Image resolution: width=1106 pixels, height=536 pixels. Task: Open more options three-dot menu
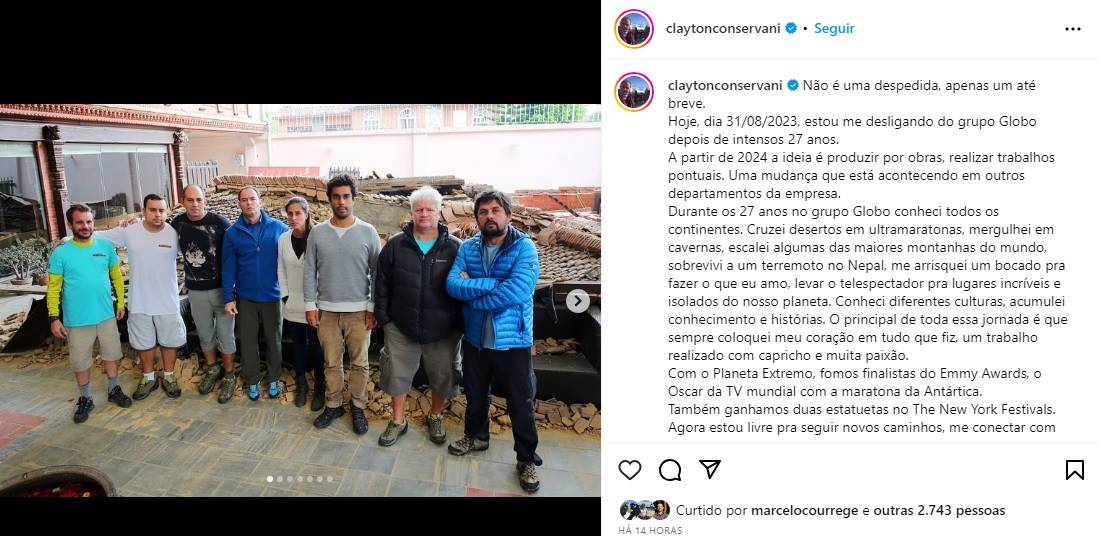tap(1073, 29)
